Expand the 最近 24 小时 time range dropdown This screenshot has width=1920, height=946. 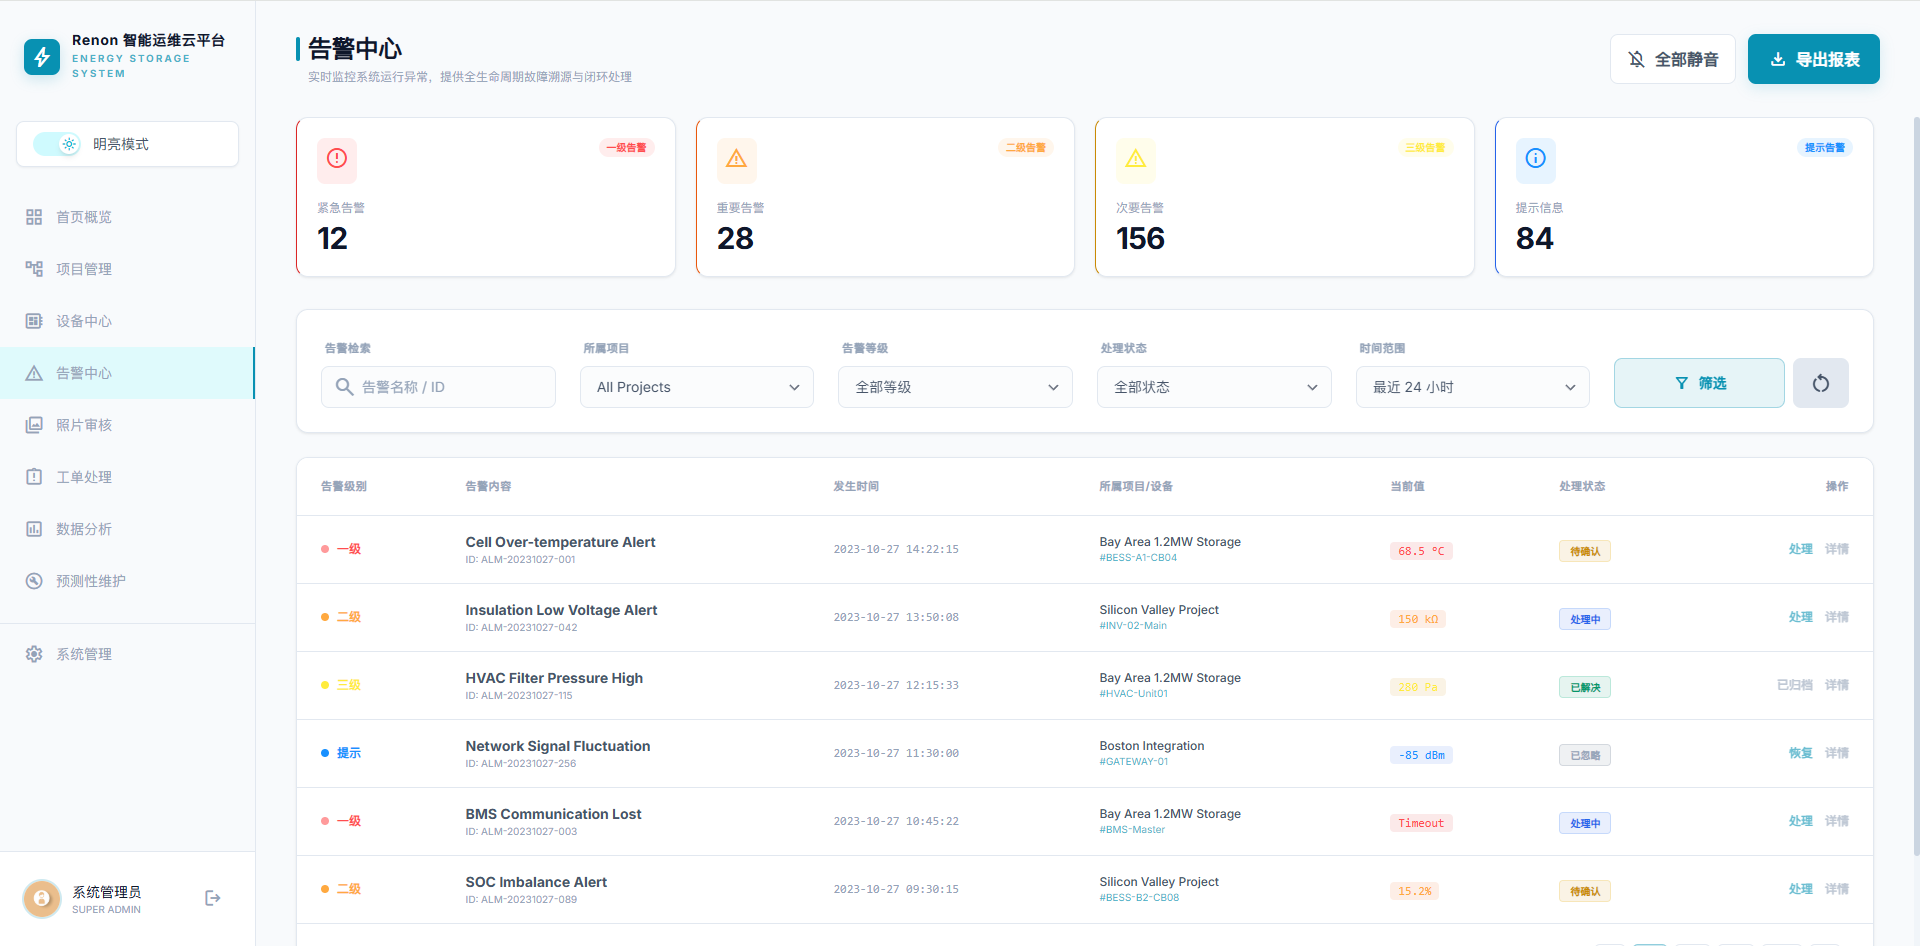click(1472, 387)
